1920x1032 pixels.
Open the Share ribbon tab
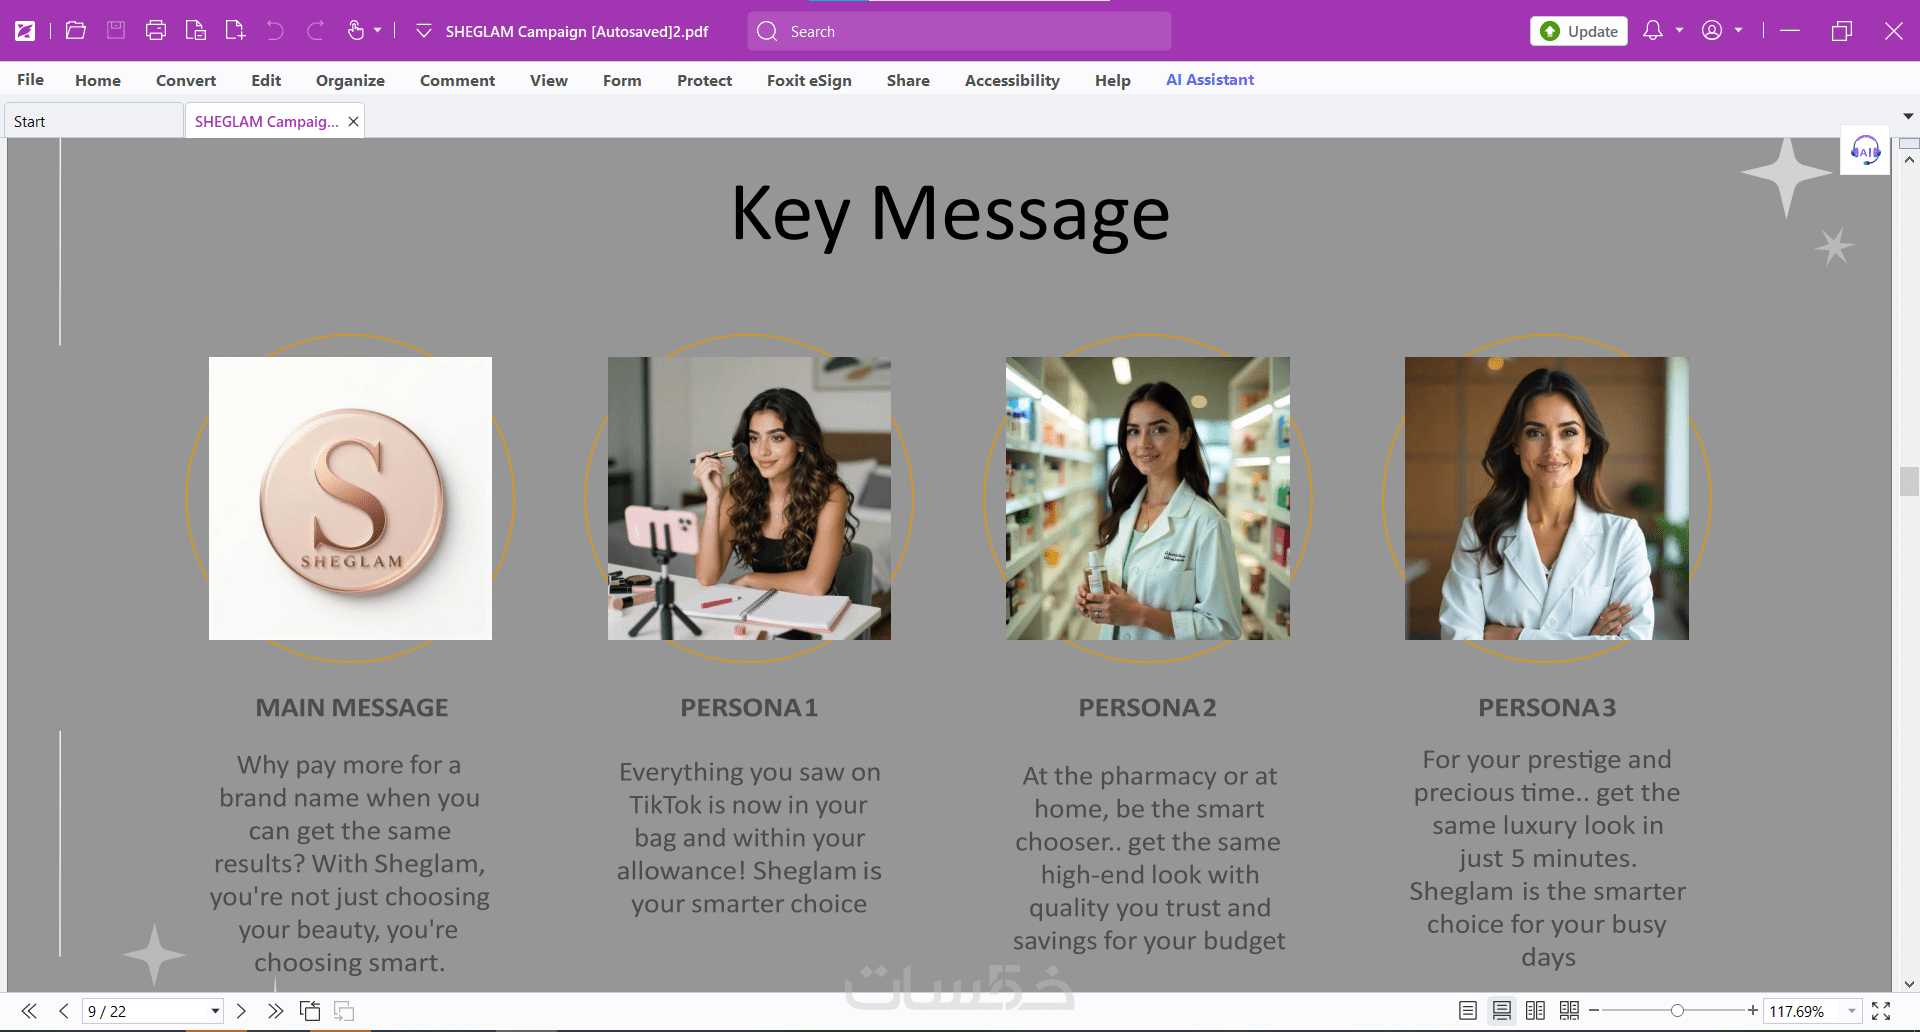pyautogui.click(x=908, y=80)
